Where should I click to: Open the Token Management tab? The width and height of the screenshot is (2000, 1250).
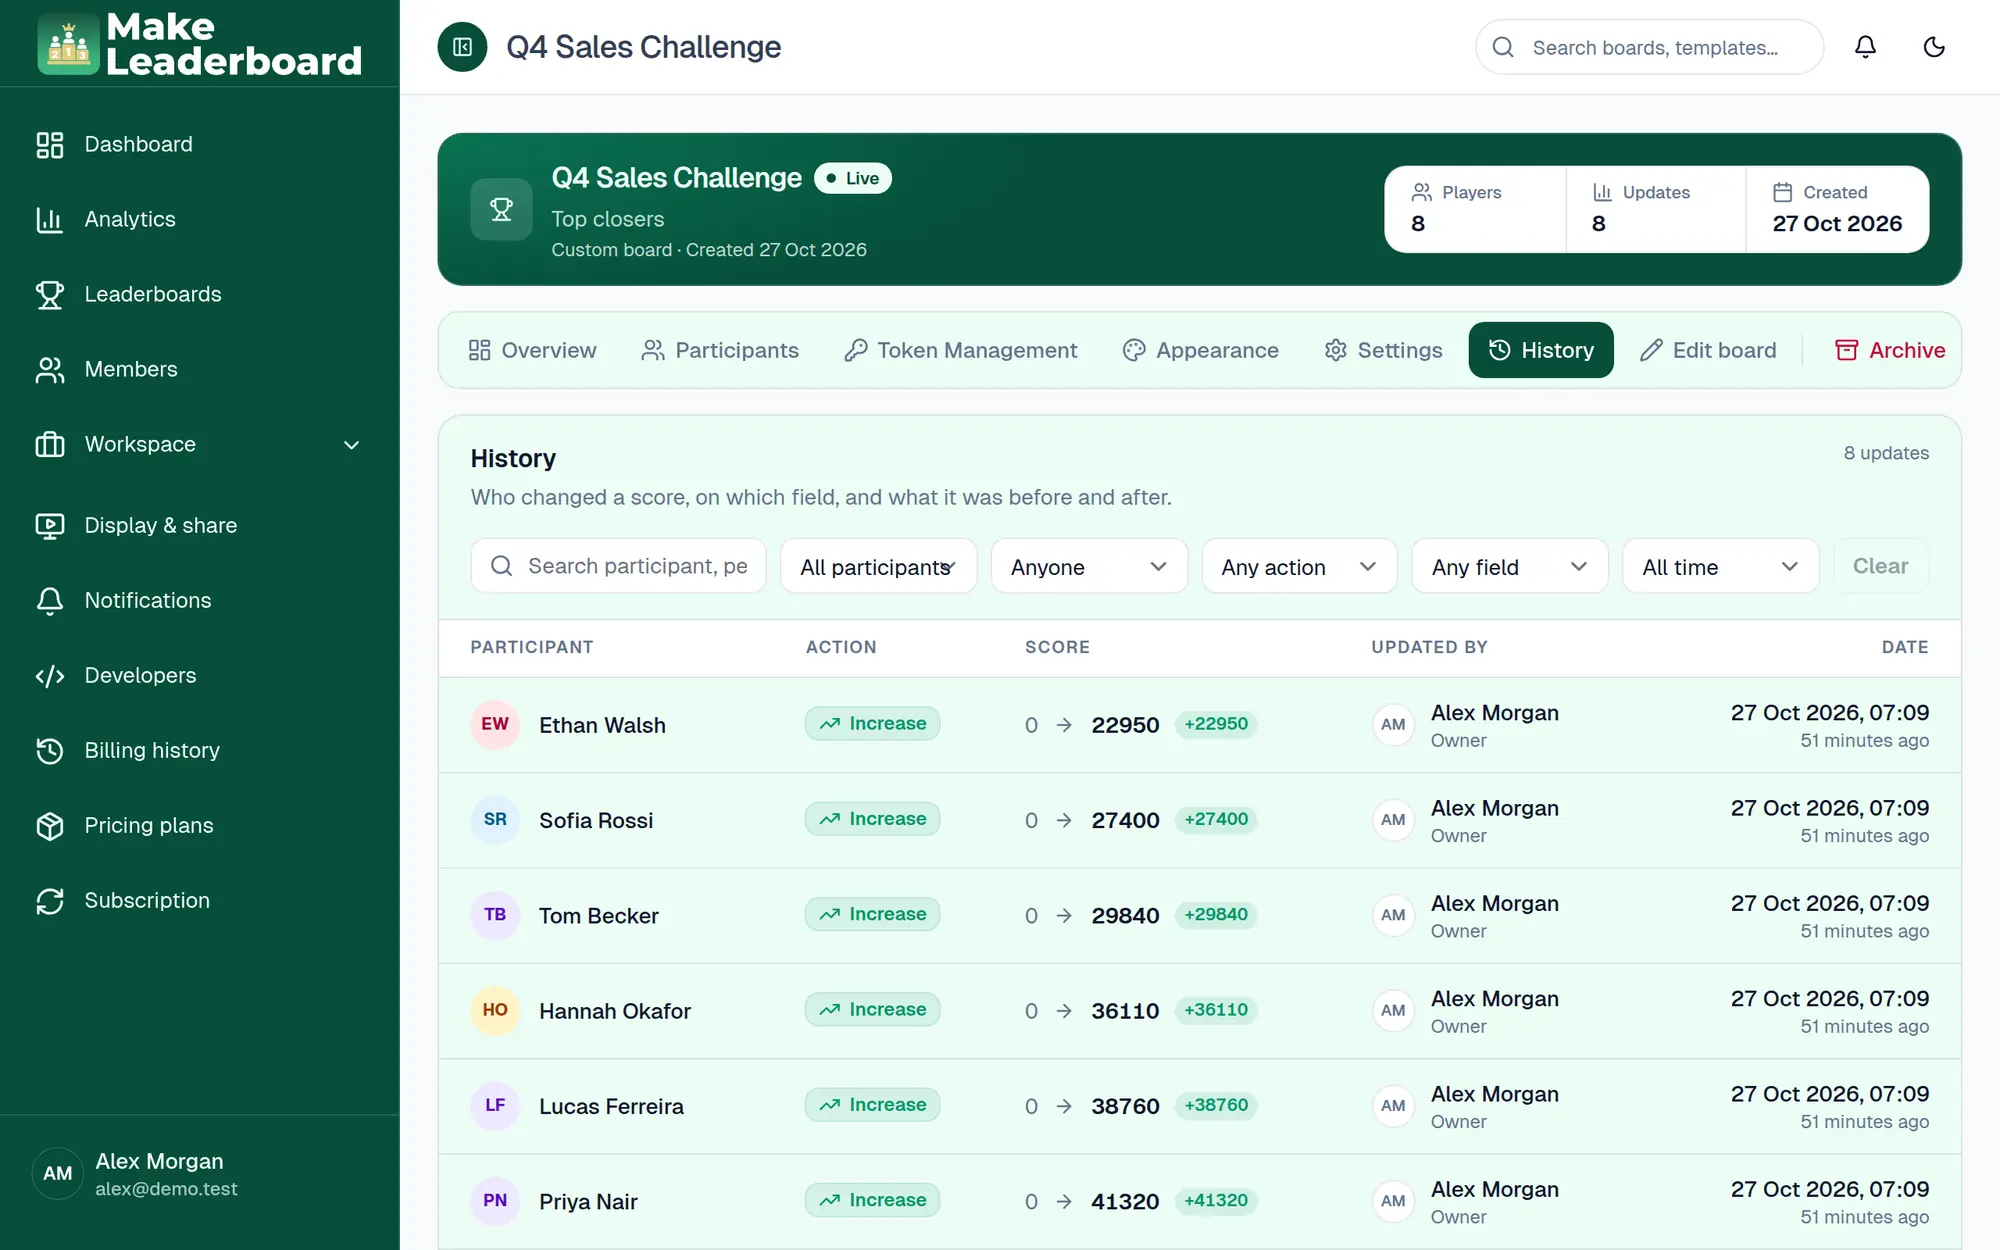[x=961, y=350]
